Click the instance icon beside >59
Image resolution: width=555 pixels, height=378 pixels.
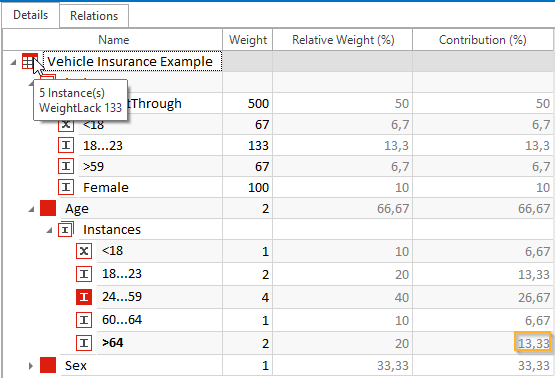[66, 166]
